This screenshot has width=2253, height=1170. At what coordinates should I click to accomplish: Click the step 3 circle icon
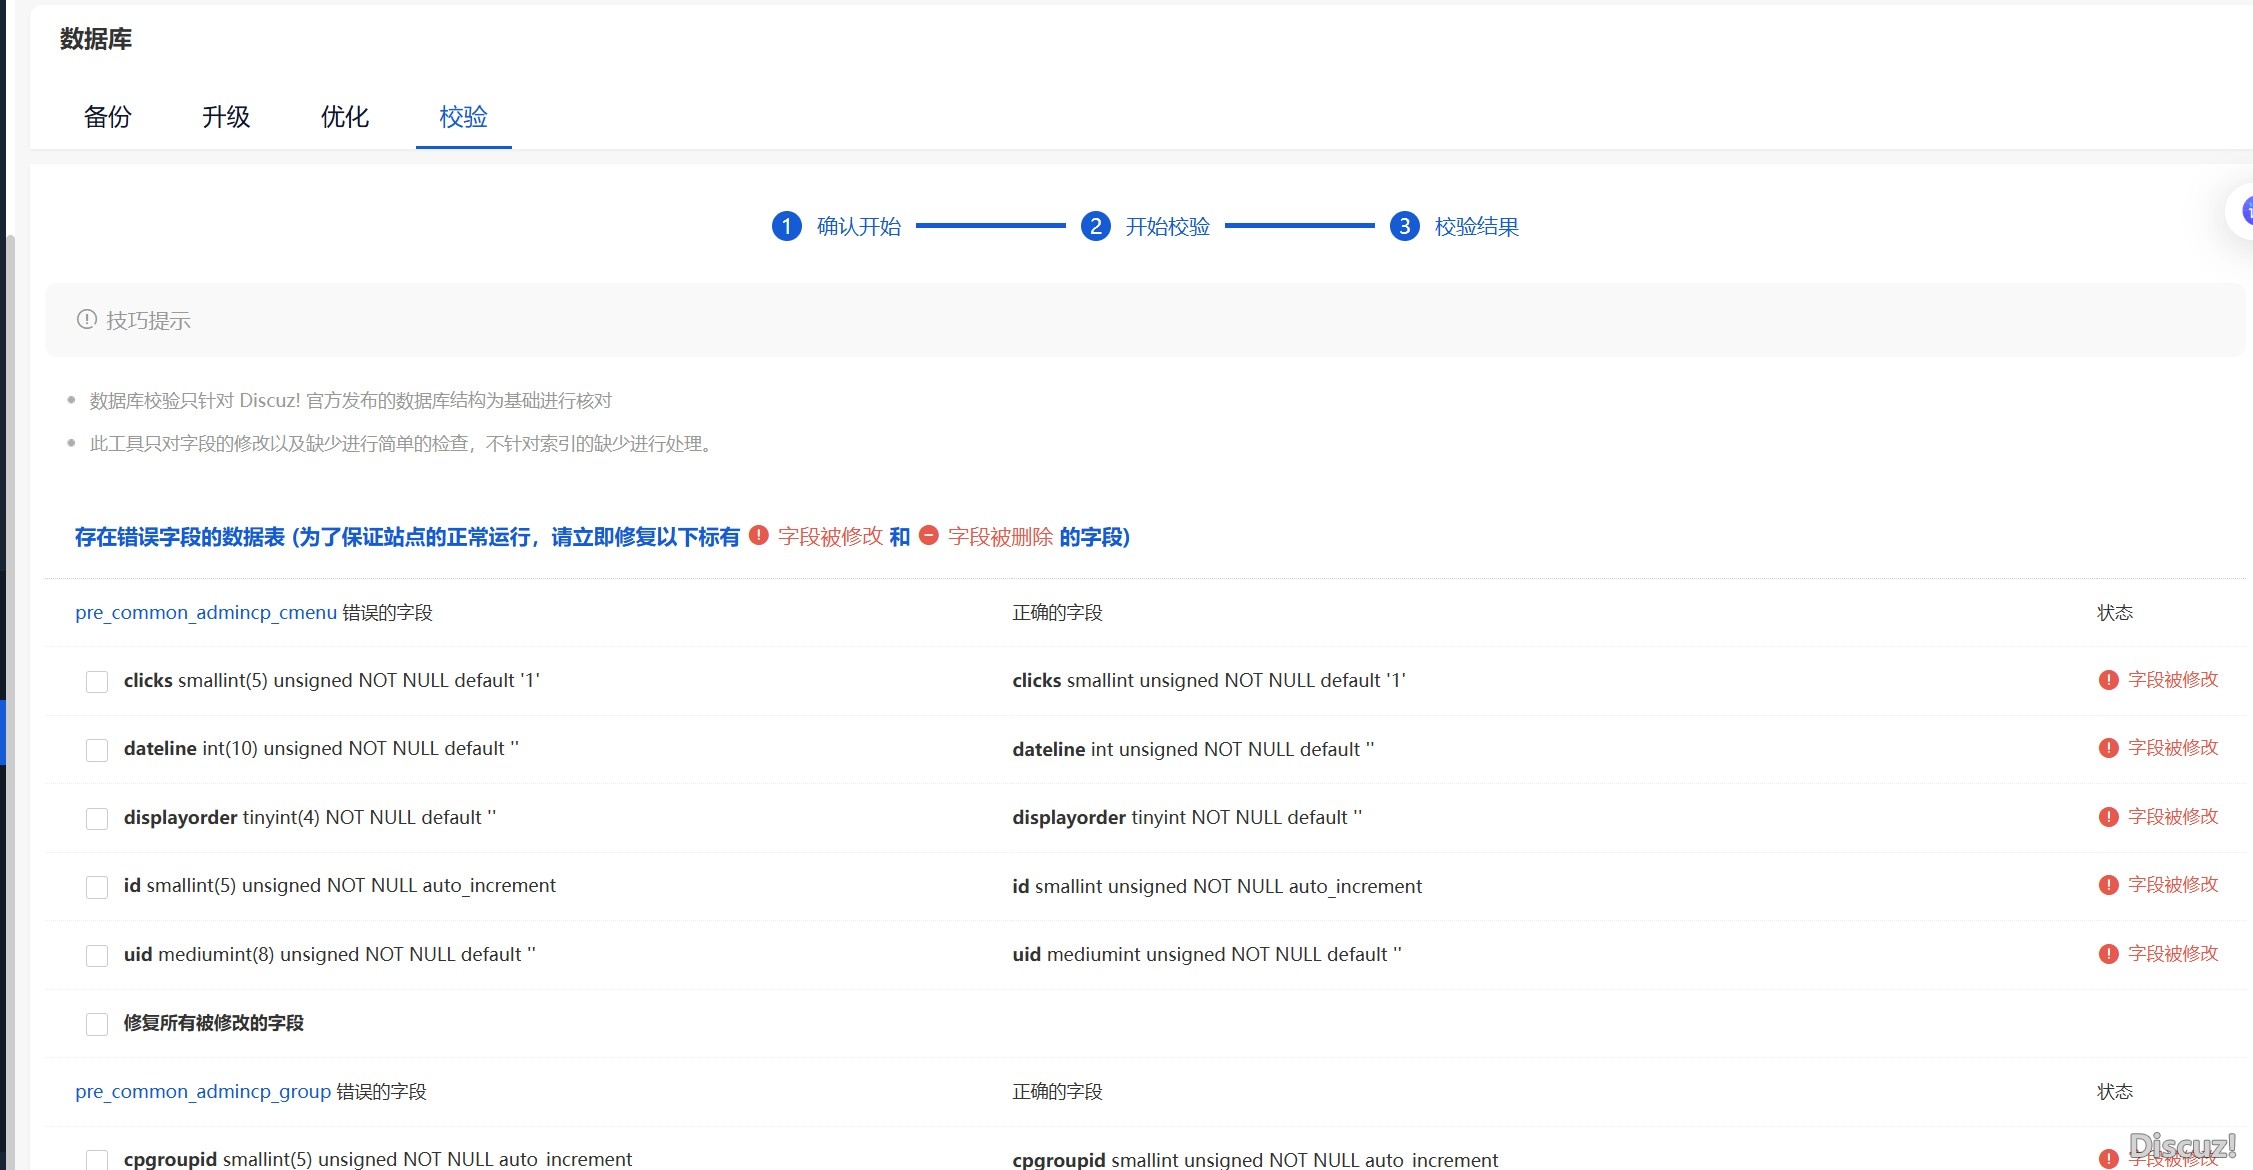pyautogui.click(x=1404, y=226)
